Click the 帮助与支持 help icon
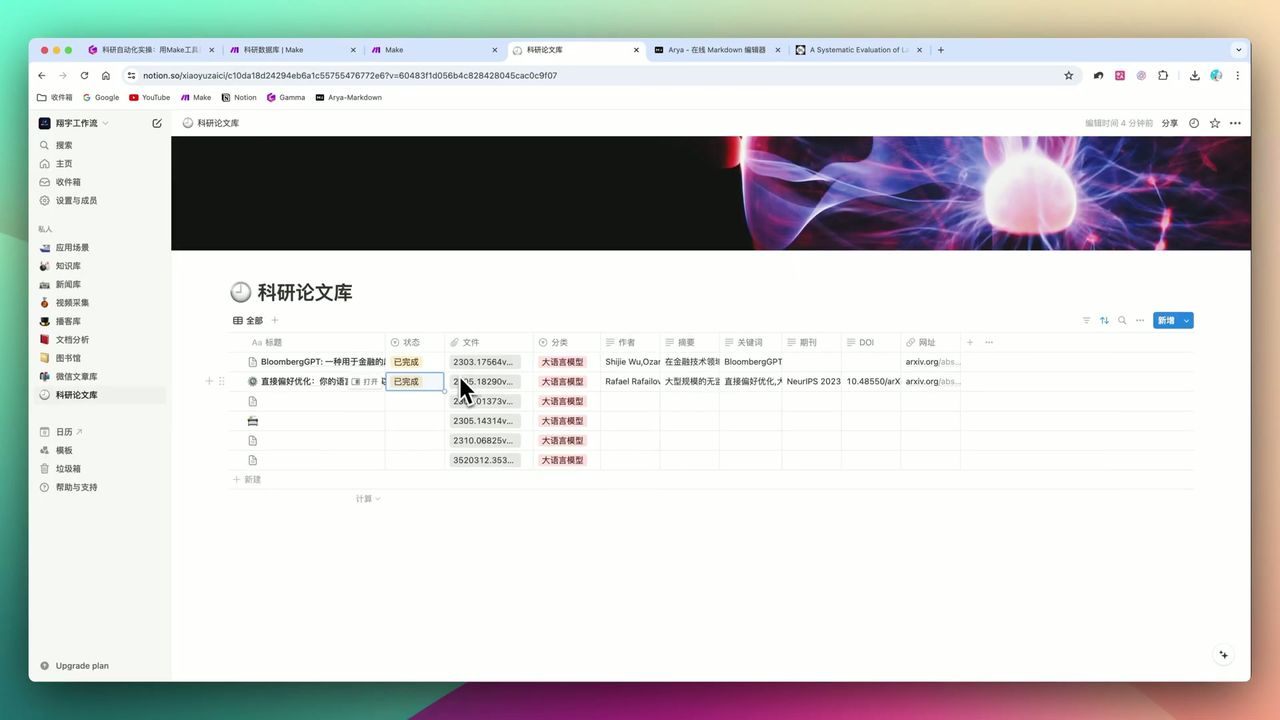This screenshot has width=1280, height=720. pyautogui.click(x=43, y=487)
